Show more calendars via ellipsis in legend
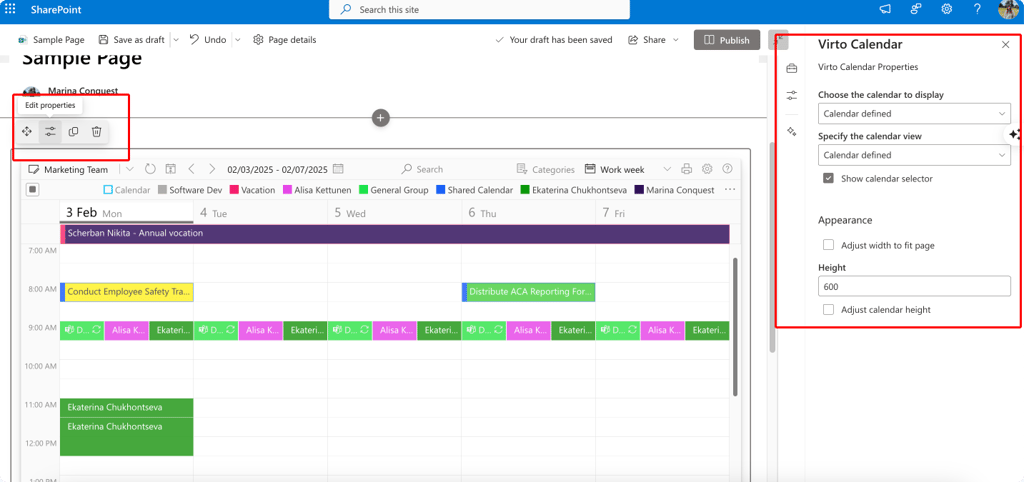Screen dimensions: 1024x482 [x=730, y=189]
